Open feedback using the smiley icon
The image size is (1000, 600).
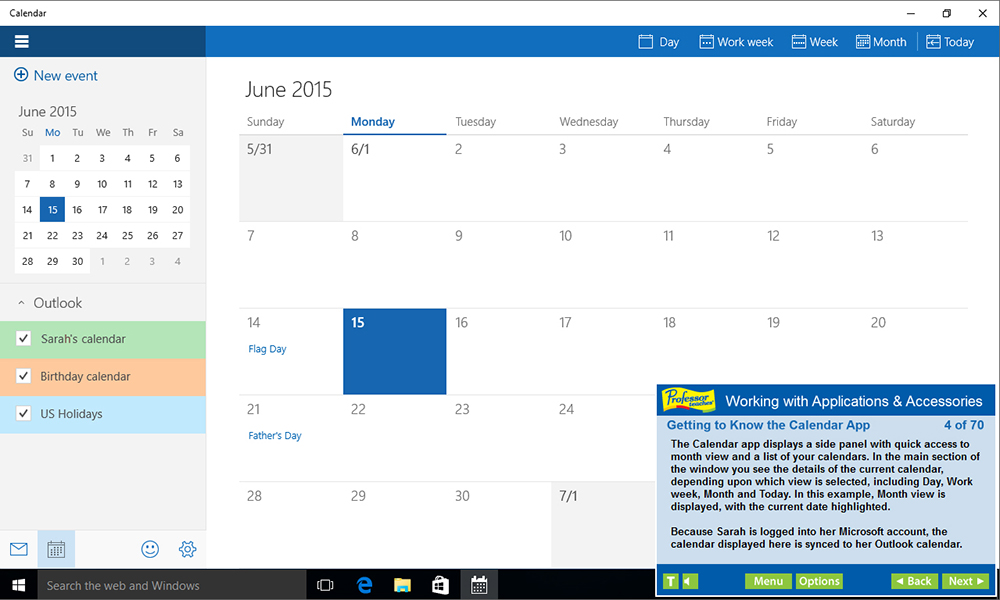150,548
